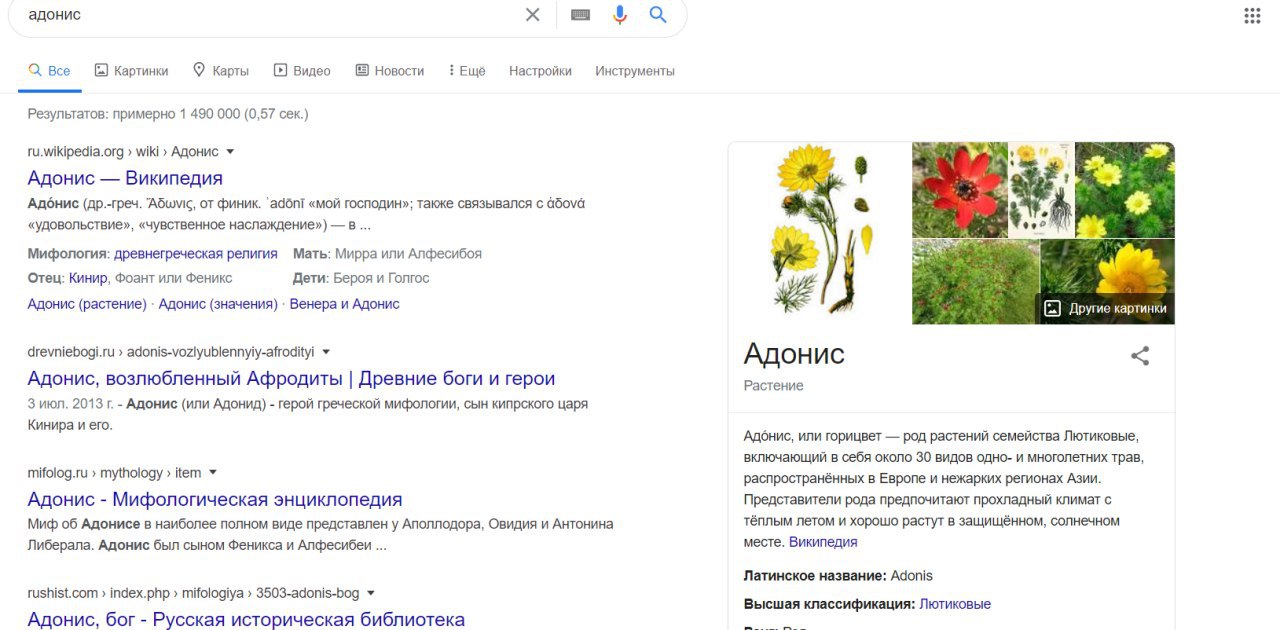
Task: Start voice search with microphone icon
Action: [620, 15]
